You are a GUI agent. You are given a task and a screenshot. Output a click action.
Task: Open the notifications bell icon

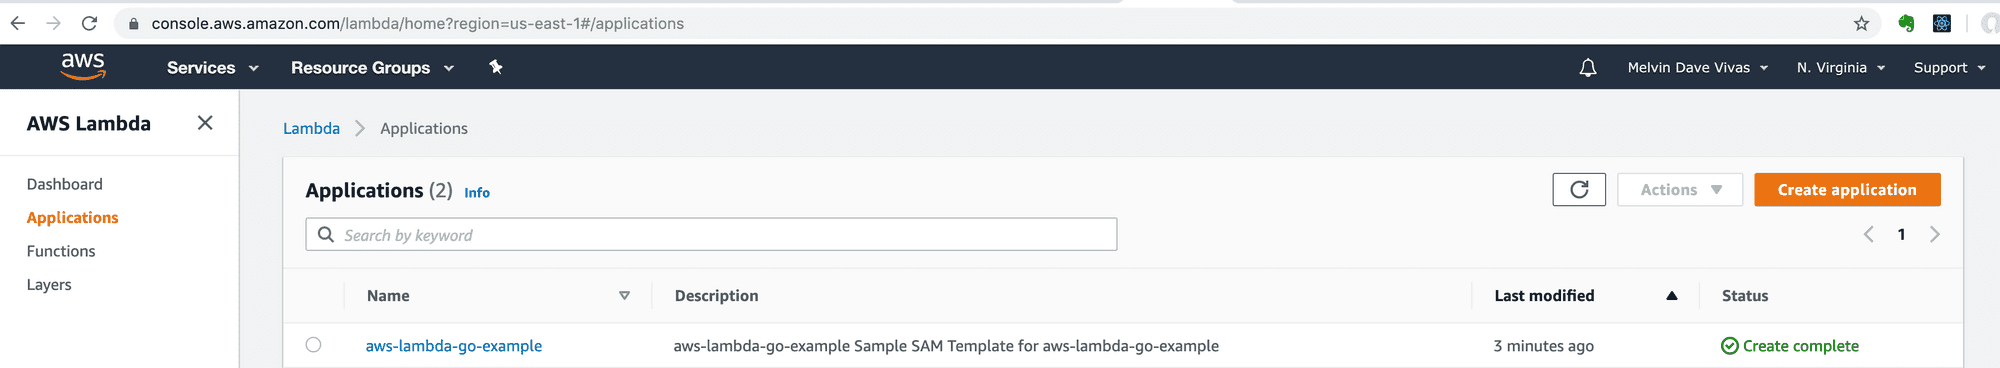point(1588,68)
